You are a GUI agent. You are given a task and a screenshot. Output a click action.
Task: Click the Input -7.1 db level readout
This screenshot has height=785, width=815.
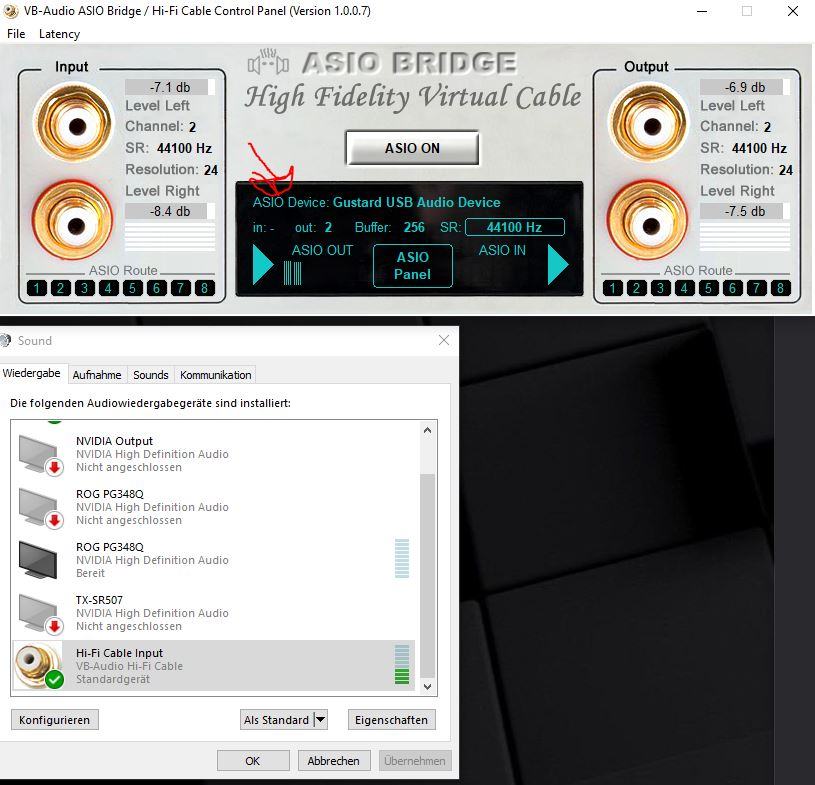[169, 87]
